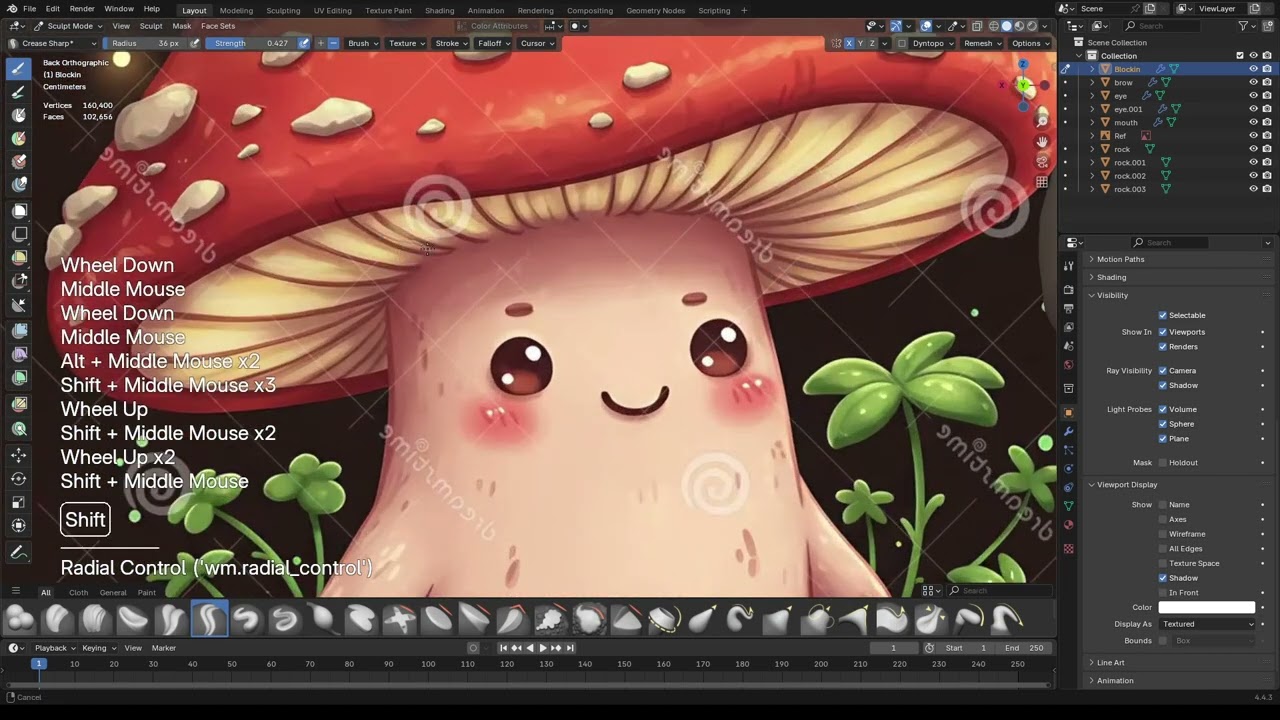1280x720 pixels.
Task: Switch to the Sculpting workspace tab
Action: [x=283, y=10]
